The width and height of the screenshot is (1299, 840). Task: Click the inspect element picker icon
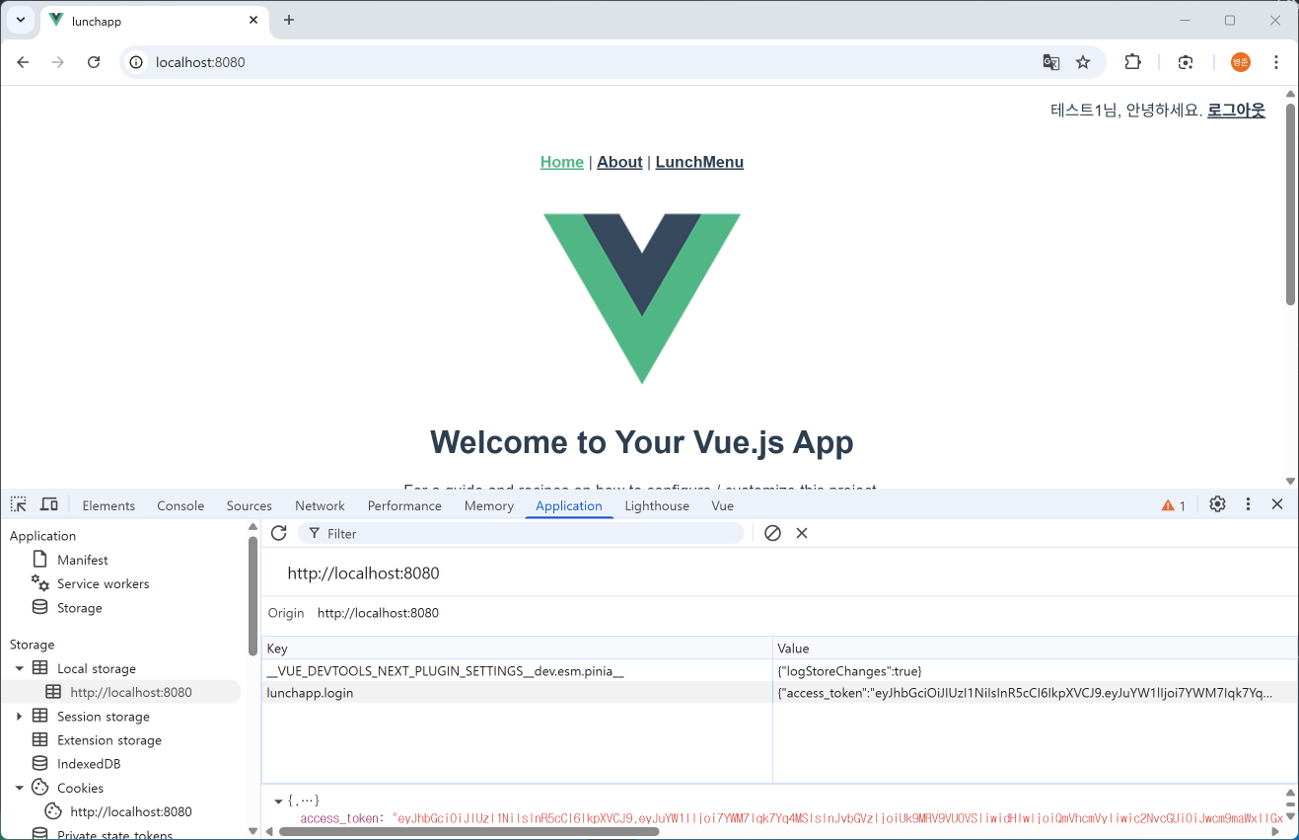19,505
